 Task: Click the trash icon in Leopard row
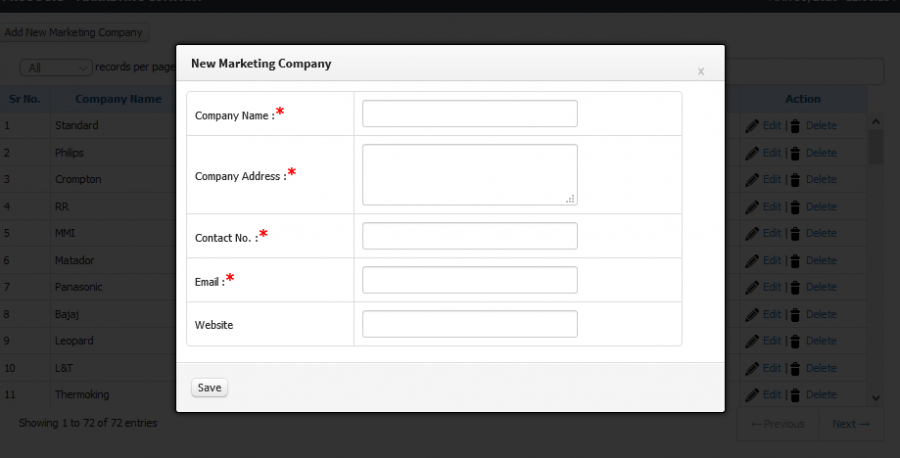tap(795, 341)
